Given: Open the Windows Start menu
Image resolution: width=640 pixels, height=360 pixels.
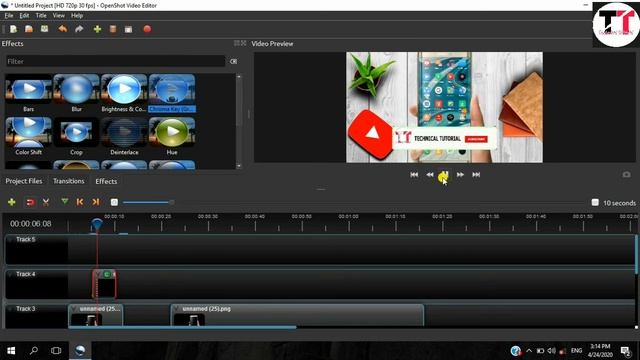Looking at the screenshot, I should point(11,351).
